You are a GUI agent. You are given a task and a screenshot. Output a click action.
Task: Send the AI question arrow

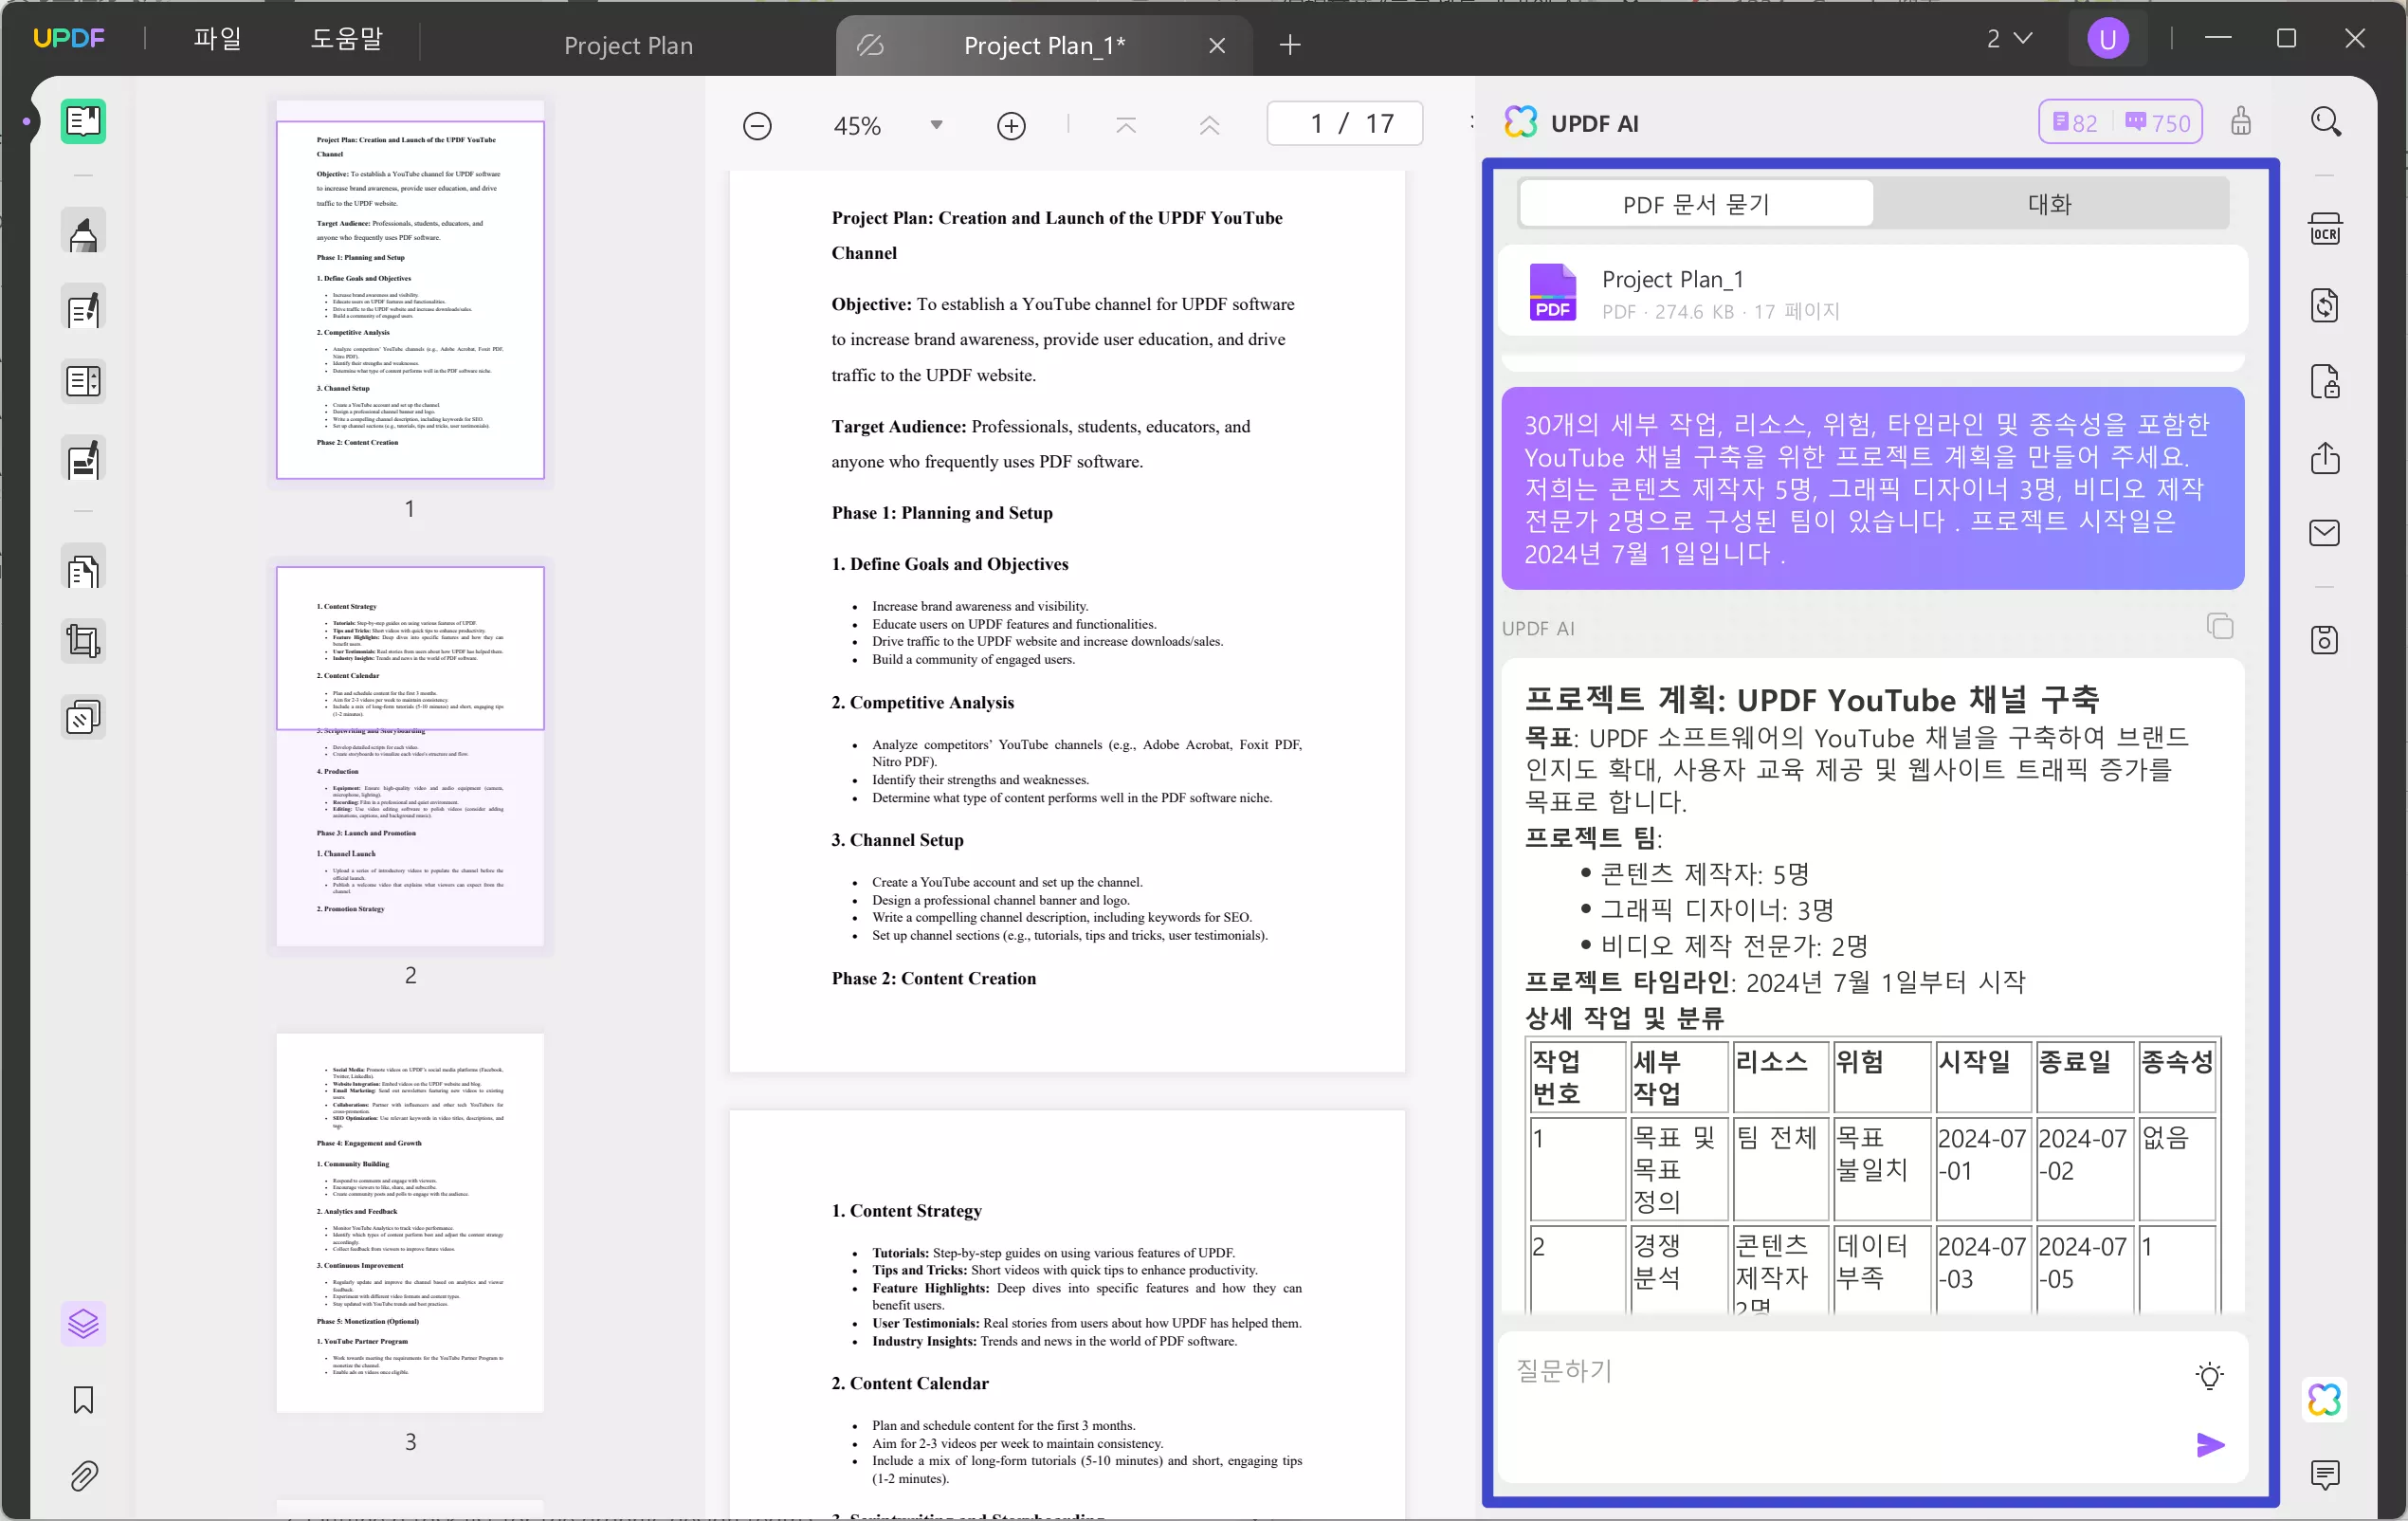click(2210, 1445)
